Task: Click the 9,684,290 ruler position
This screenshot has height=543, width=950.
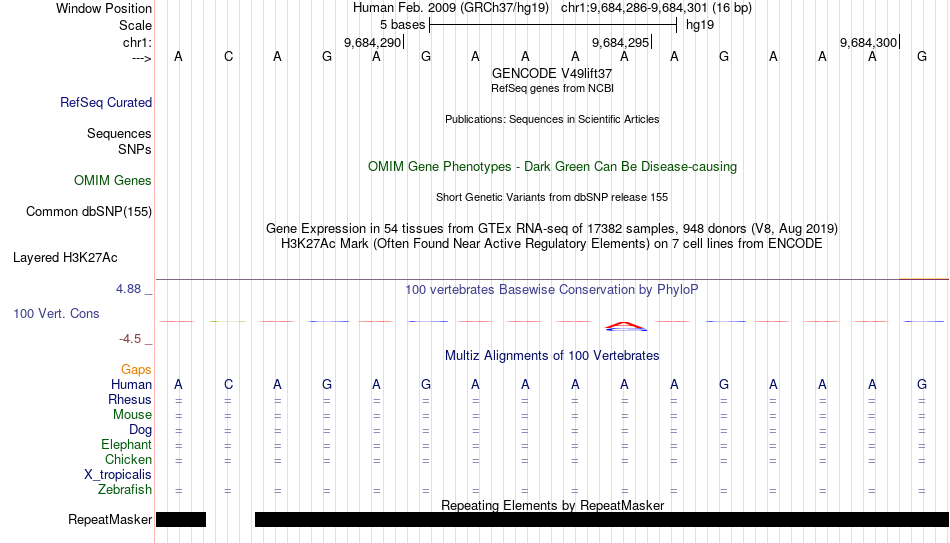Action: [x=373, y=42]
